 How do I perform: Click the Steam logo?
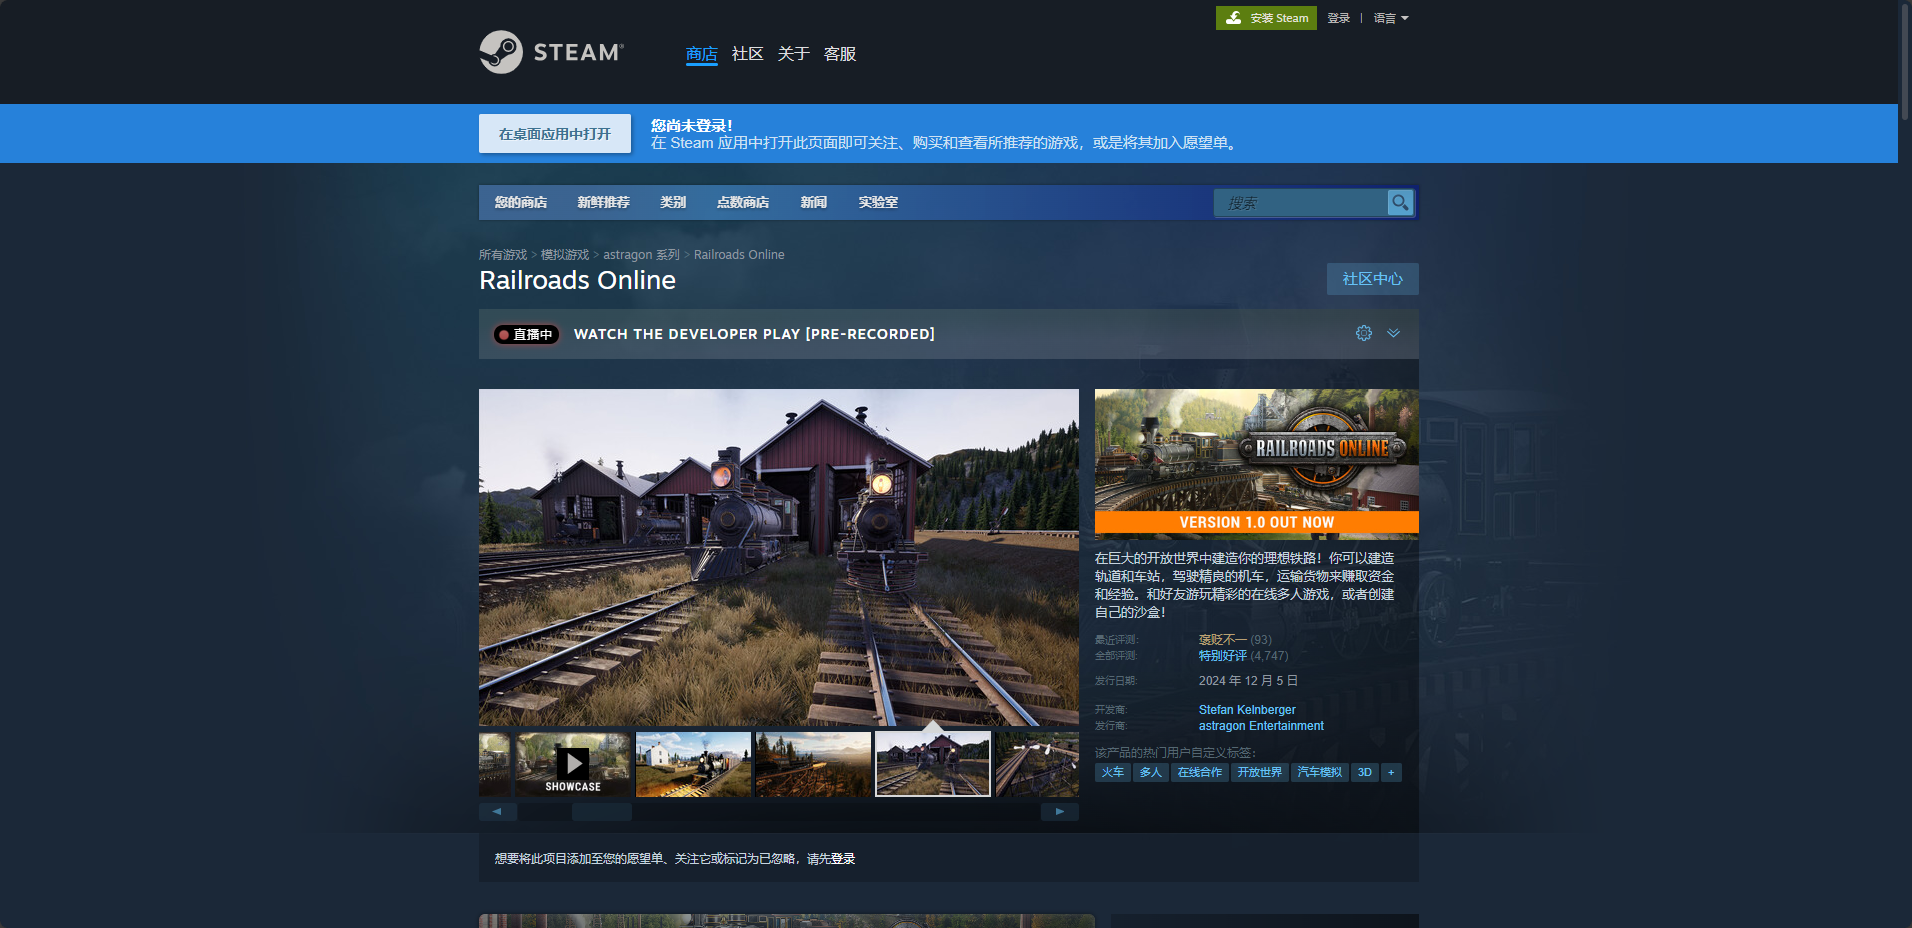click(551, 52)
